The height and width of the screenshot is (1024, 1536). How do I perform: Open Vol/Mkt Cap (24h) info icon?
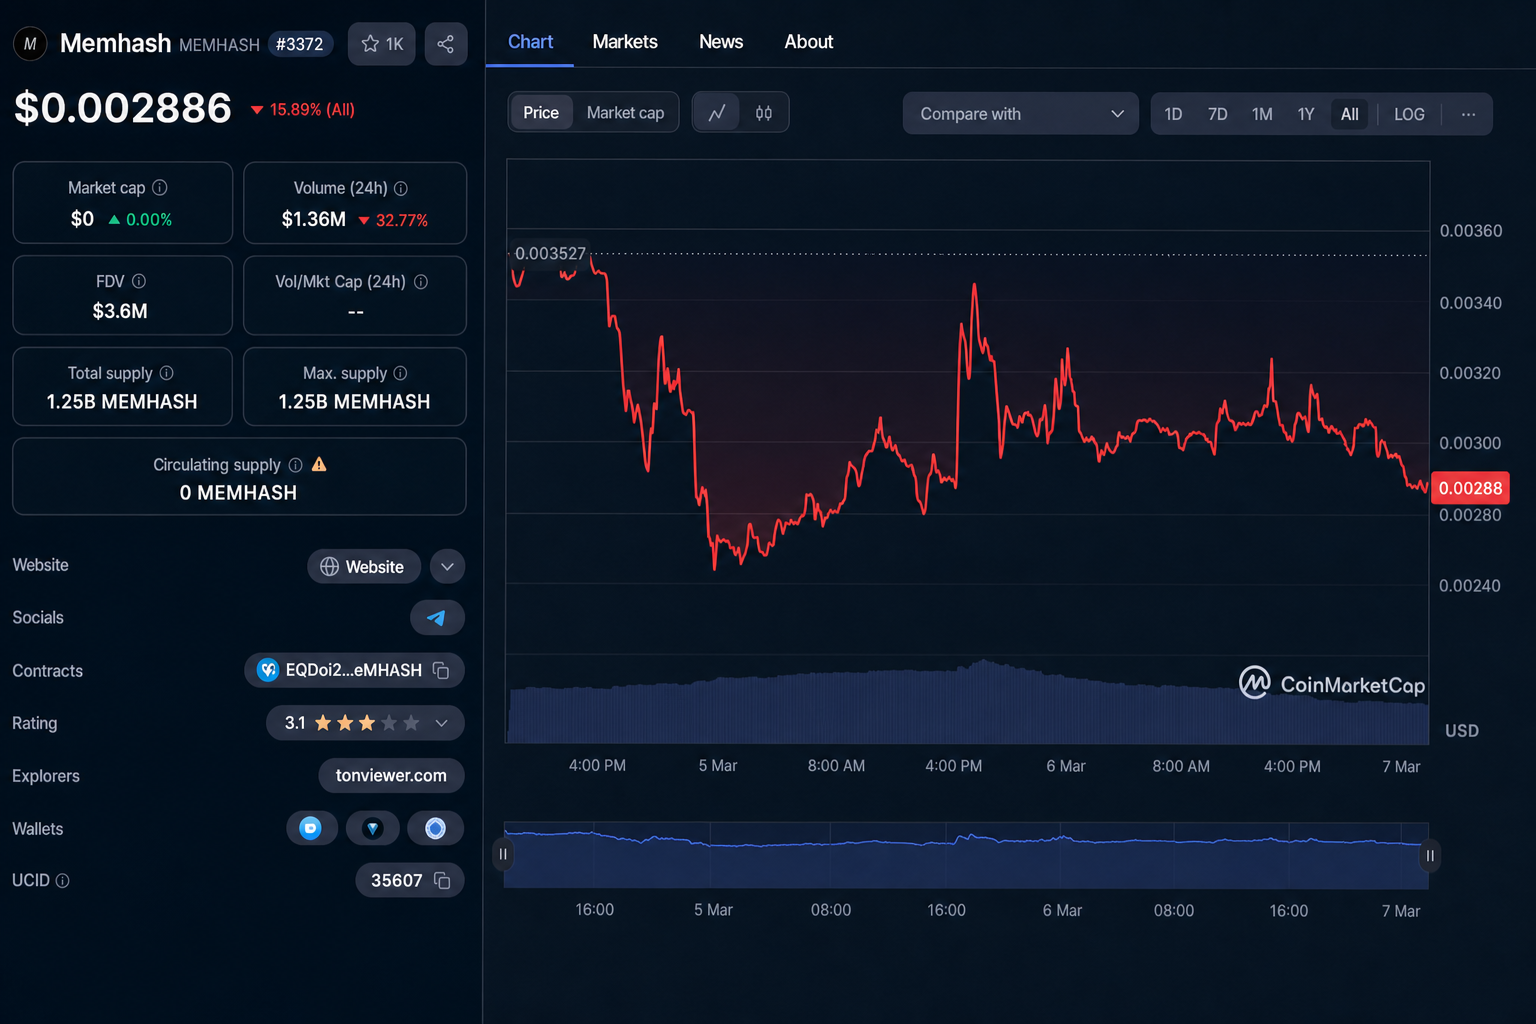pos(421,282)
